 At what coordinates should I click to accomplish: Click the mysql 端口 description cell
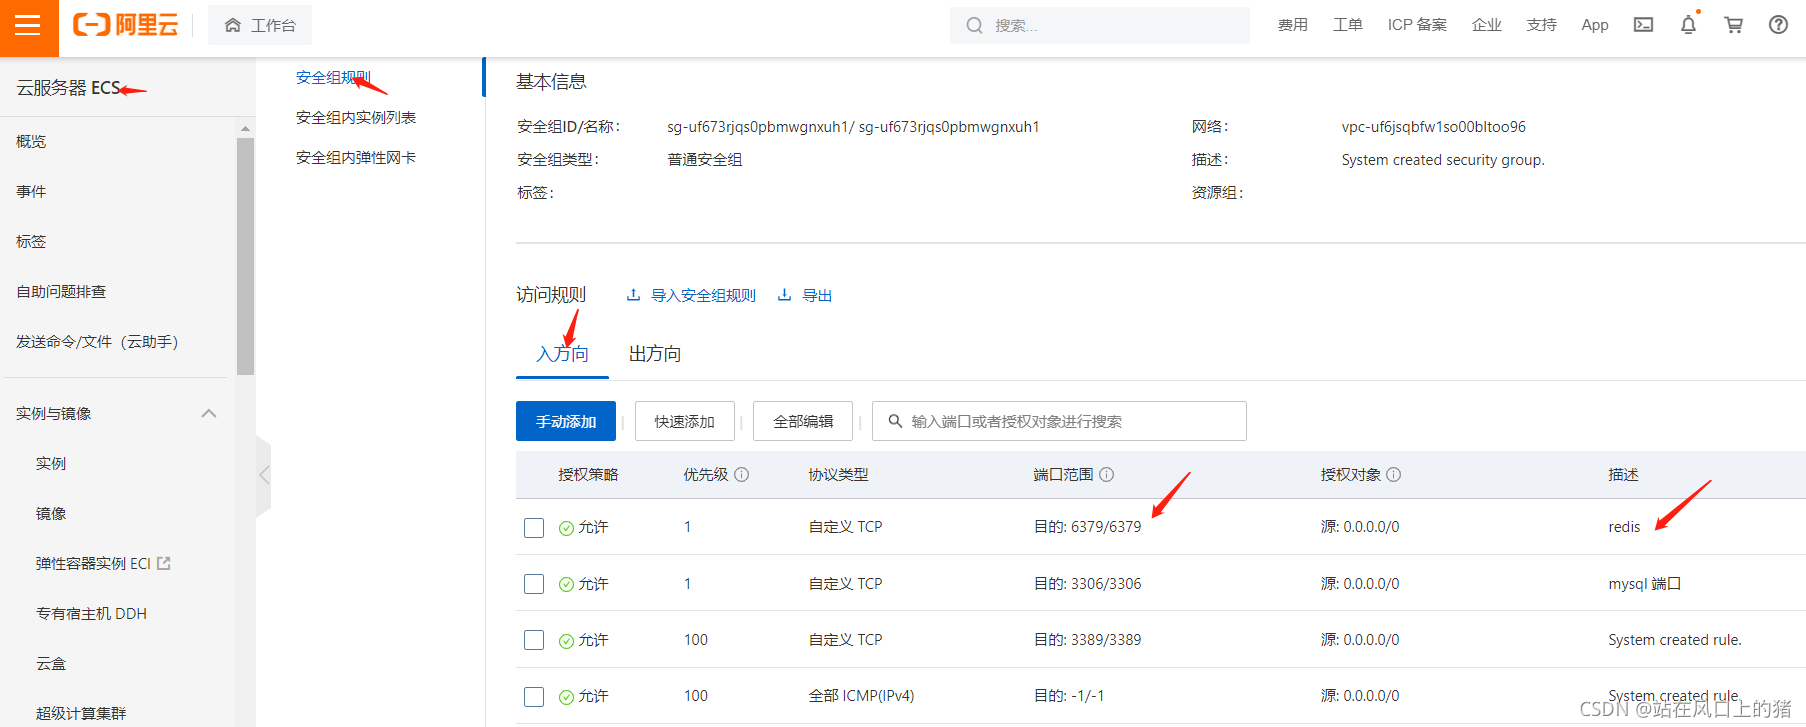click(1645, 584)
